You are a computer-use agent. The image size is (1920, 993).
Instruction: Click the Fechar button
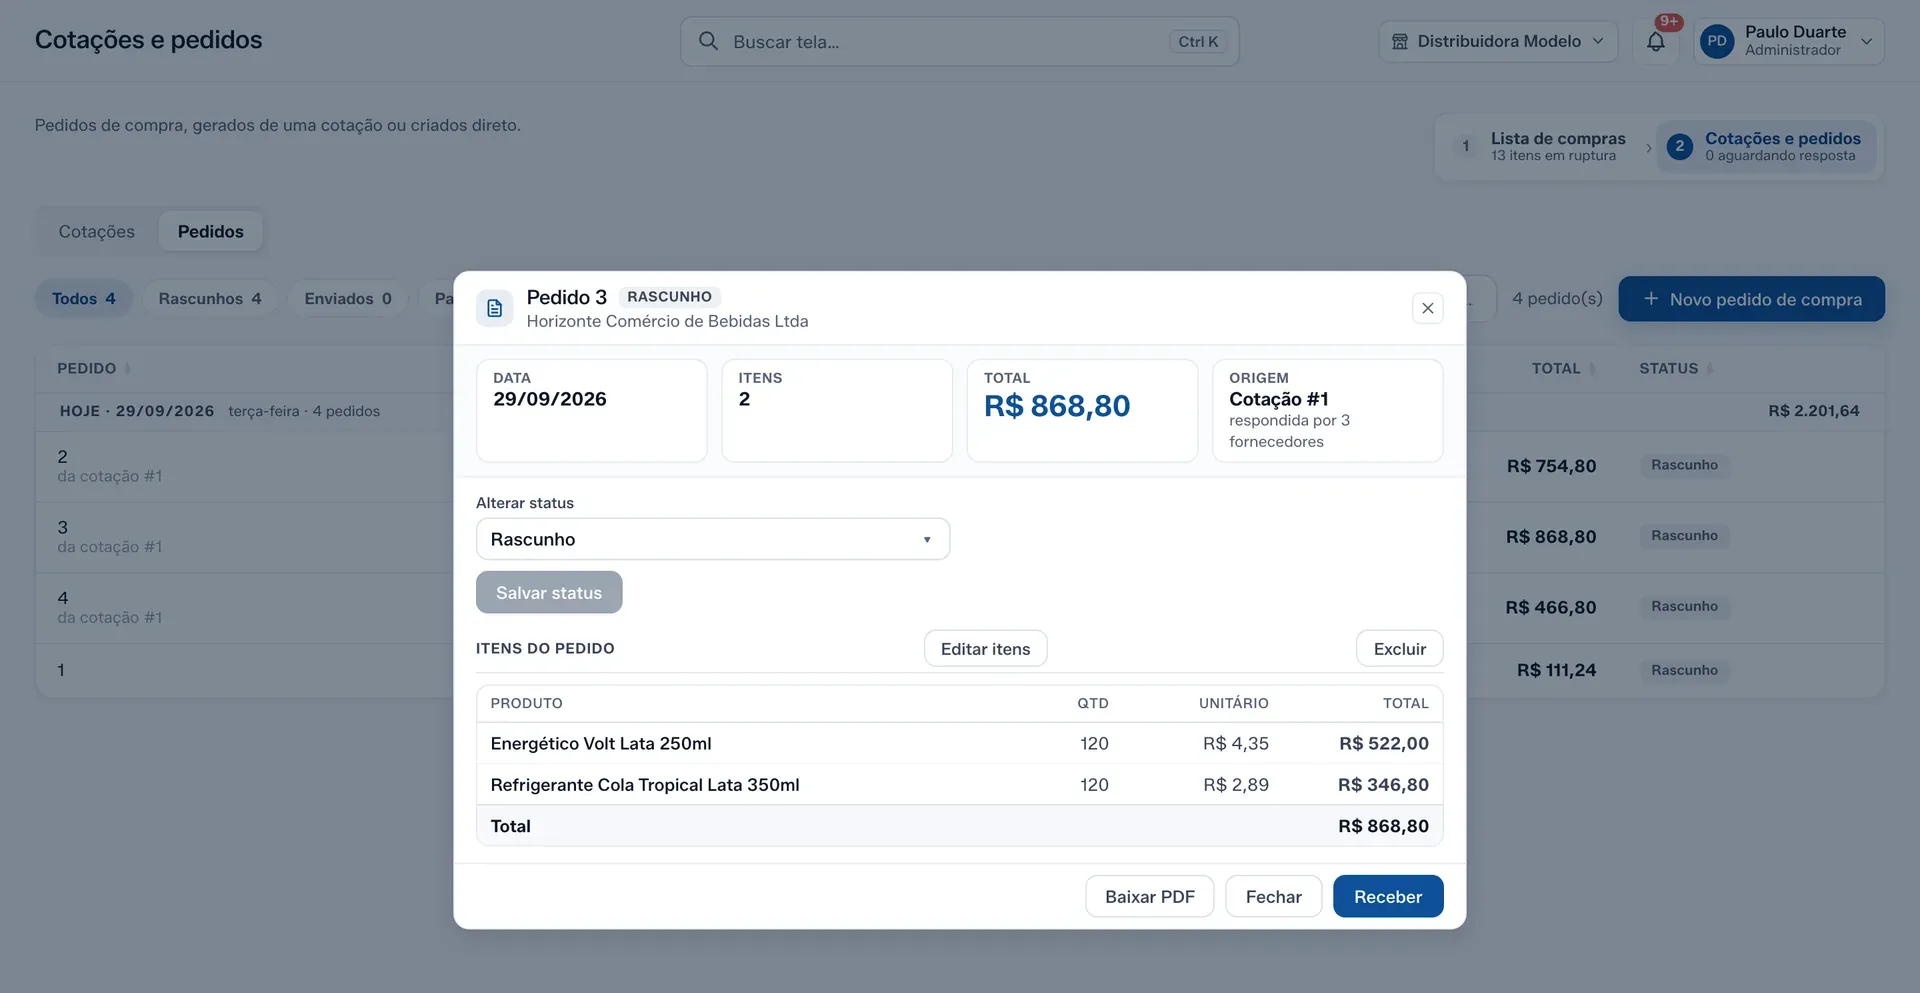(1273, 896)
